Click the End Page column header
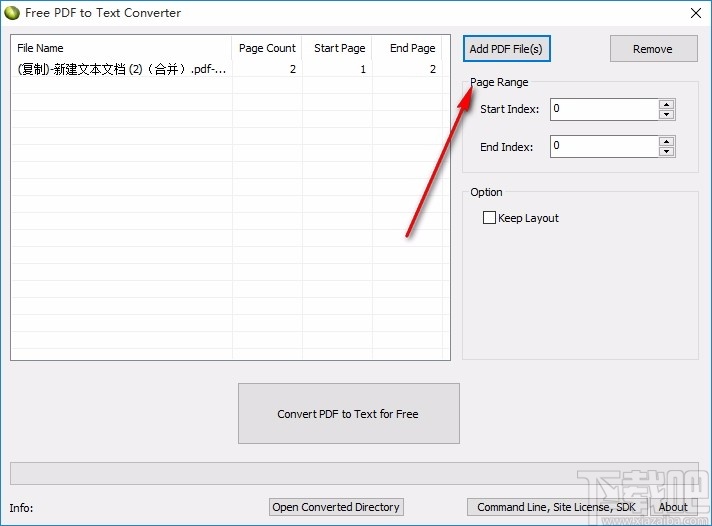712x526 pixels. pos(407,48)
